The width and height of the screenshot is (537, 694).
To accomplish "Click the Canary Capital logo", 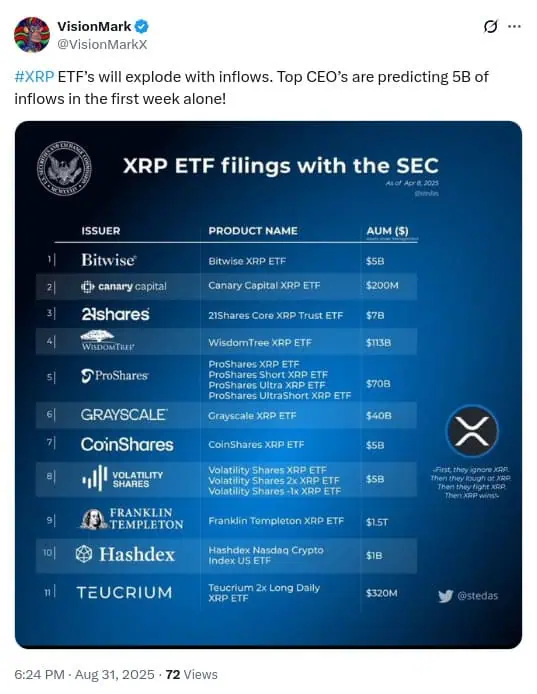I will point(124,287).
